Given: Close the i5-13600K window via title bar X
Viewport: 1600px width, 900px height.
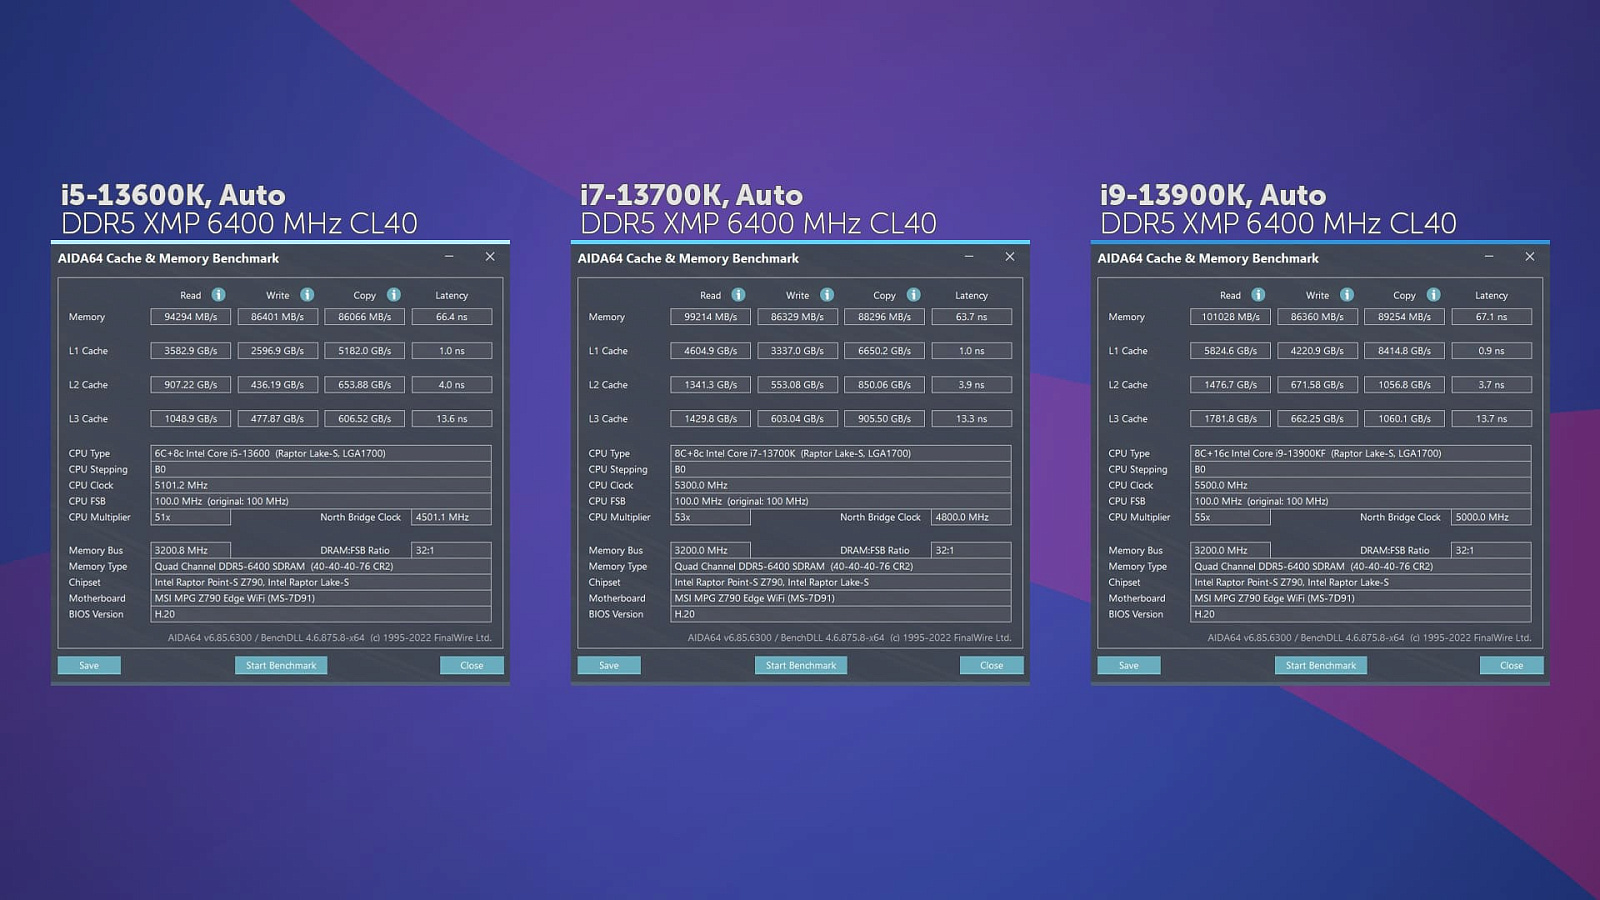Looking at the screenshot, I should tap(490, 257).
